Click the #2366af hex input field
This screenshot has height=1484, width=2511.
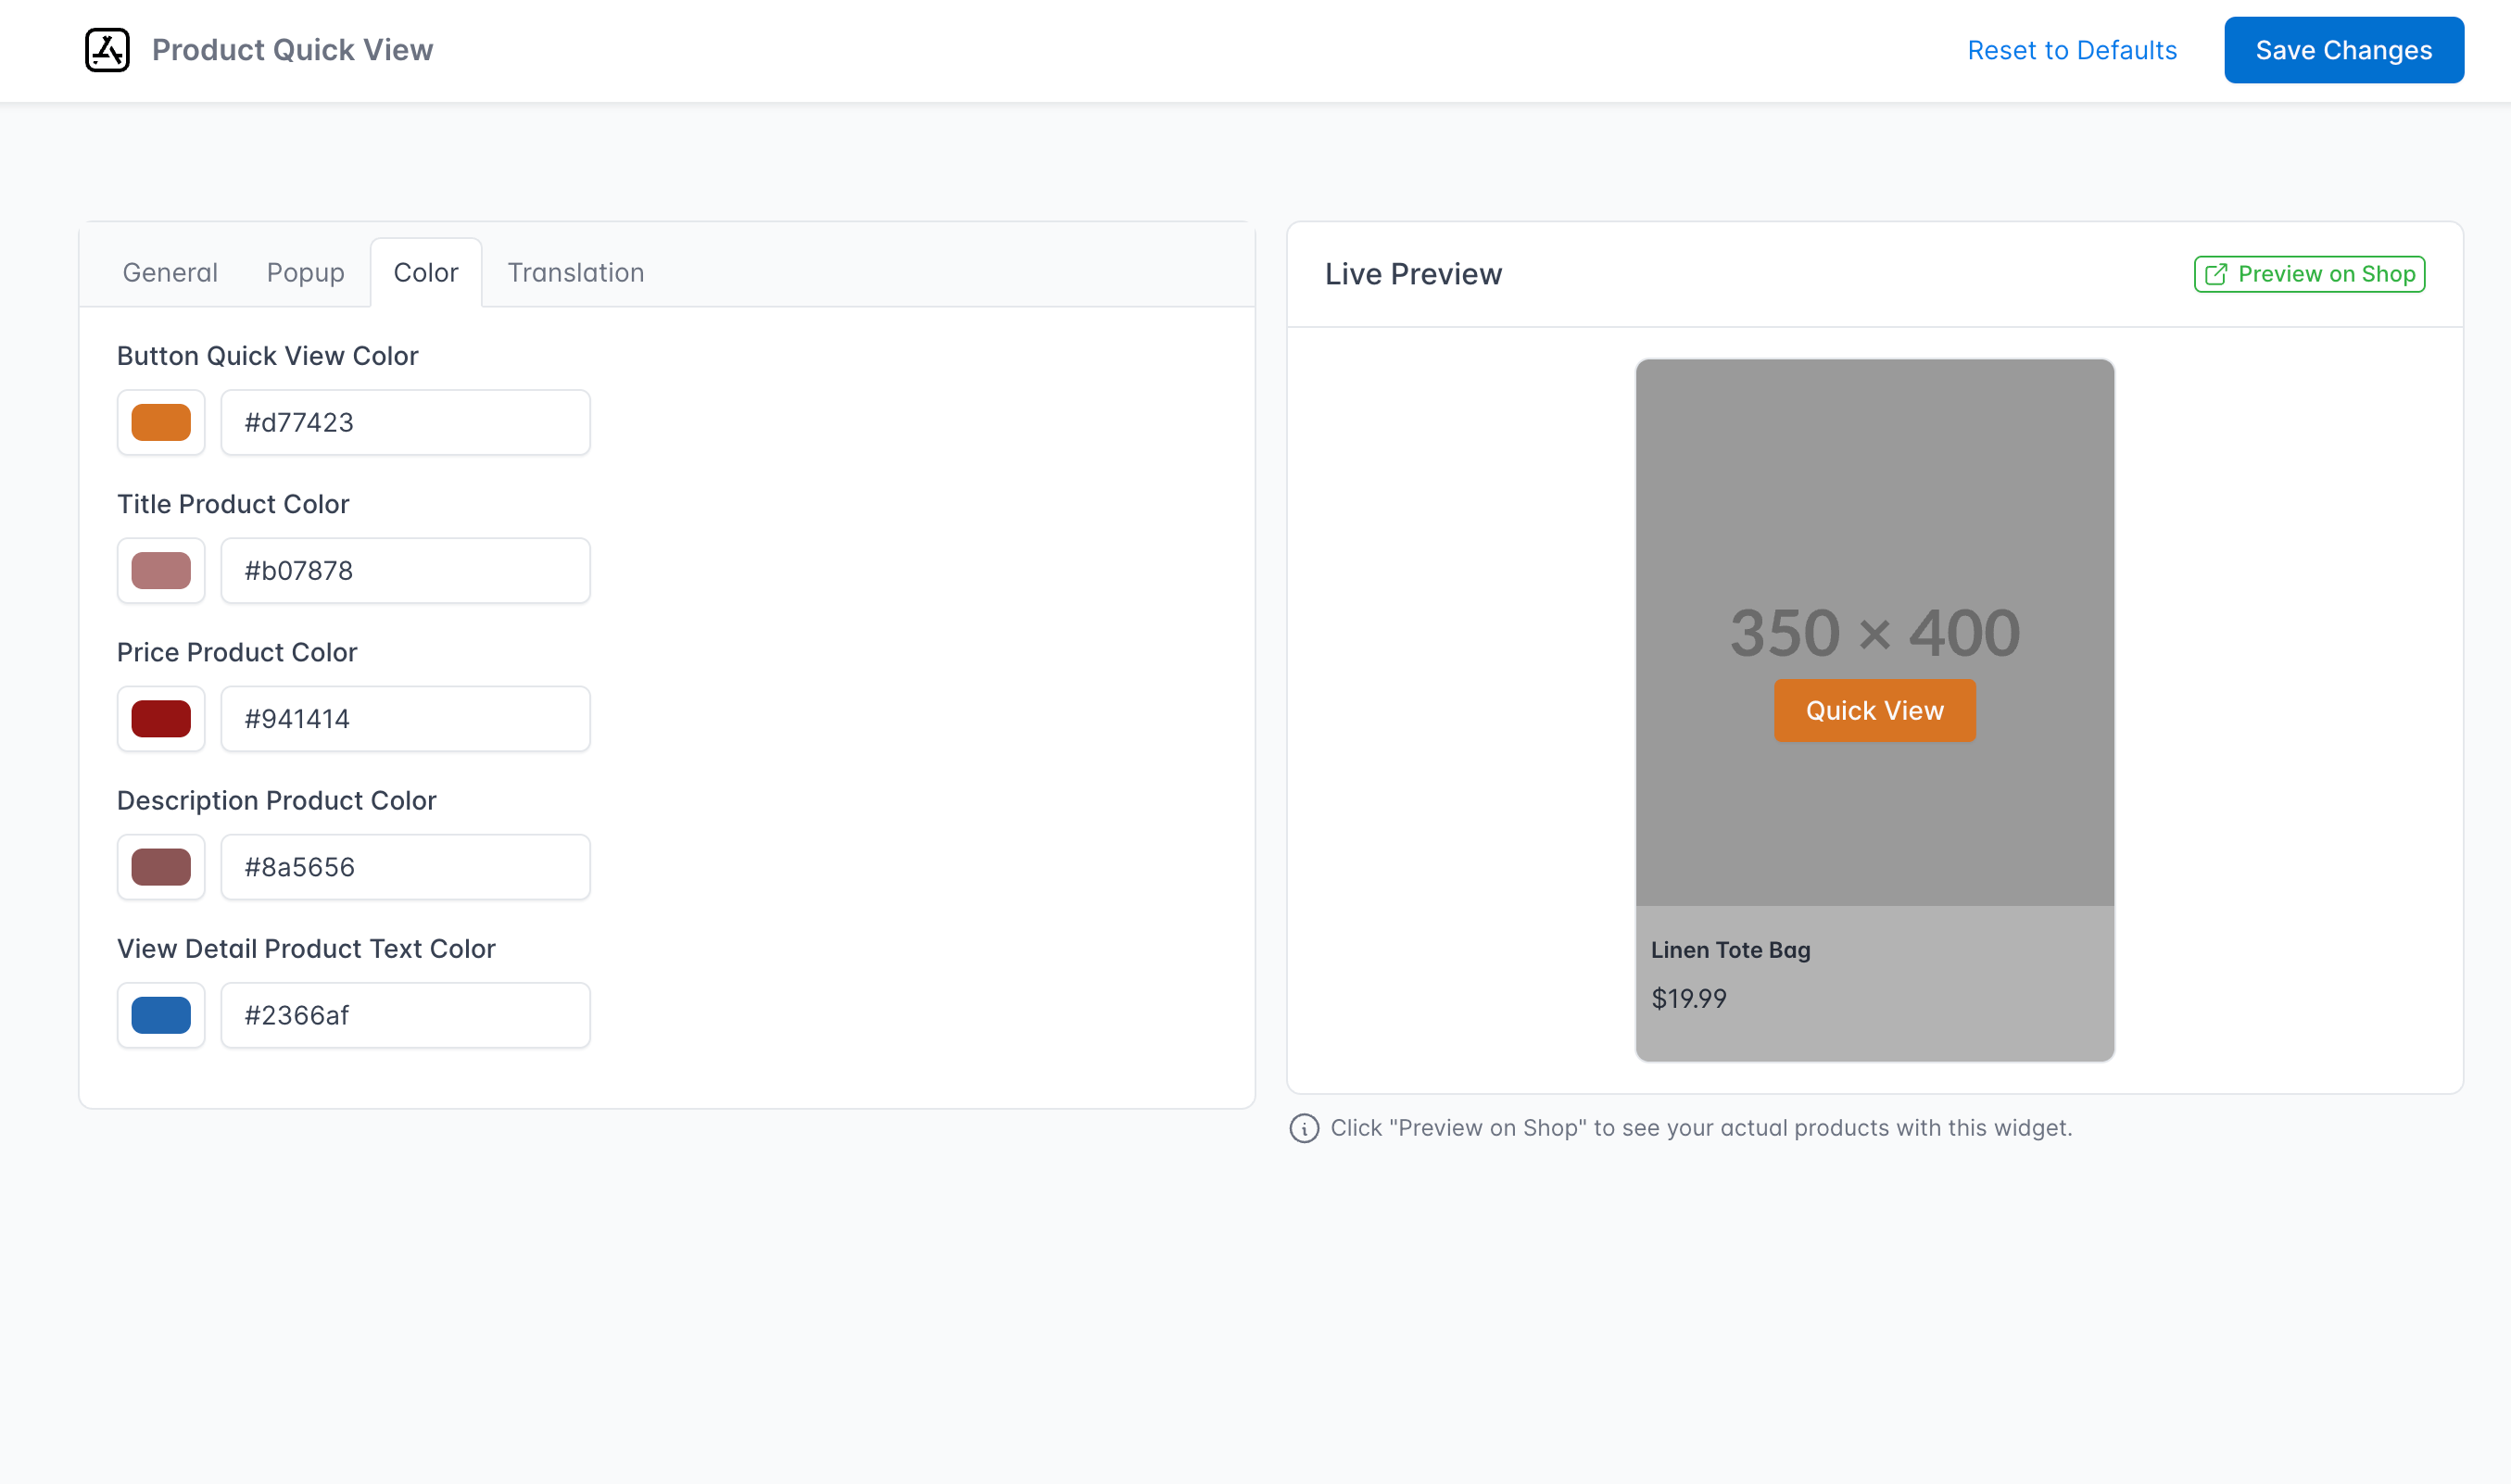(406, 1015)
